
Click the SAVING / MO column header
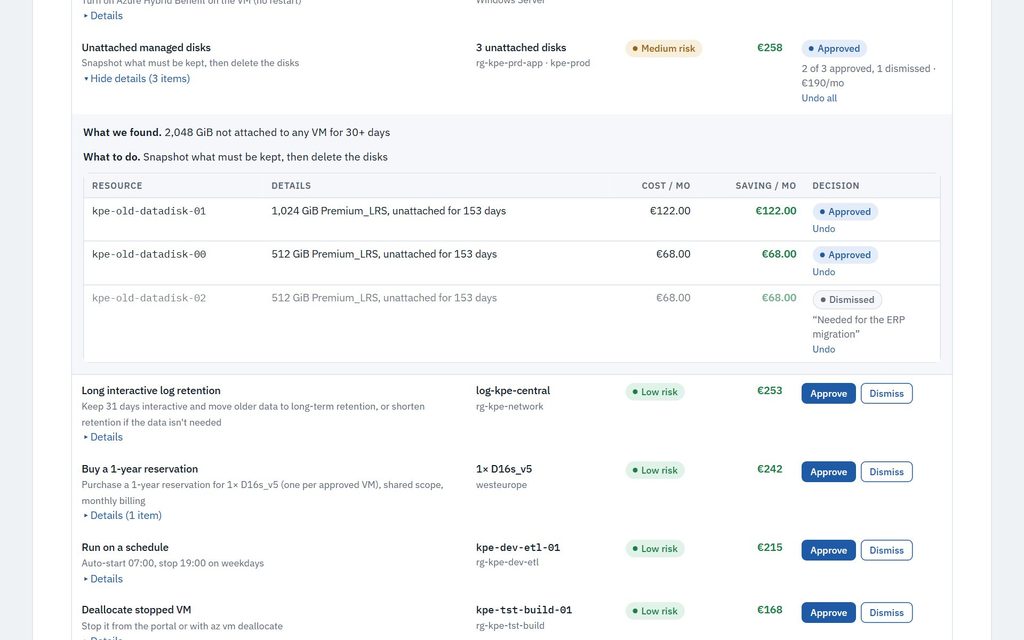(765, 185)
